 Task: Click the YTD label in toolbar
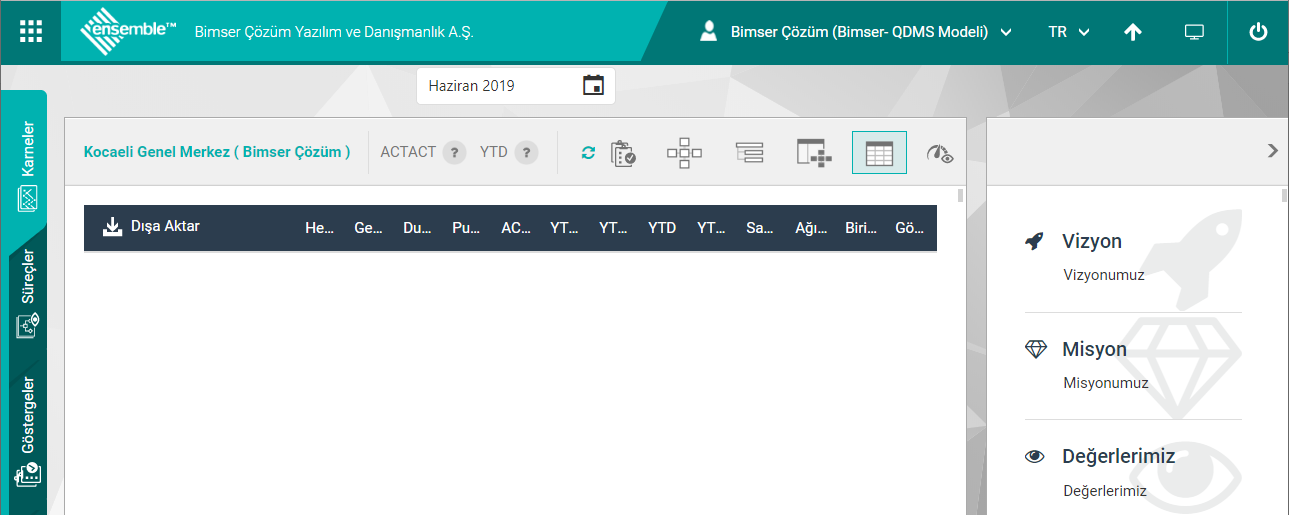pyautogui.click(x=494, y=152)
